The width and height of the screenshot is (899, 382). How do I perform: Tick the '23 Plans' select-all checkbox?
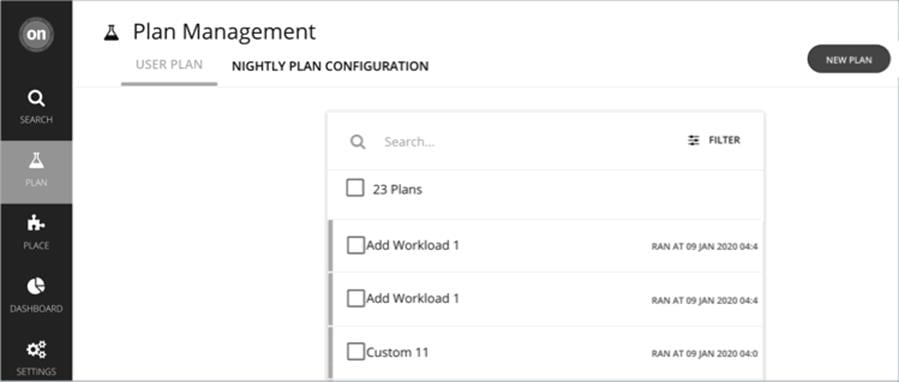click(x=355, y=188)
